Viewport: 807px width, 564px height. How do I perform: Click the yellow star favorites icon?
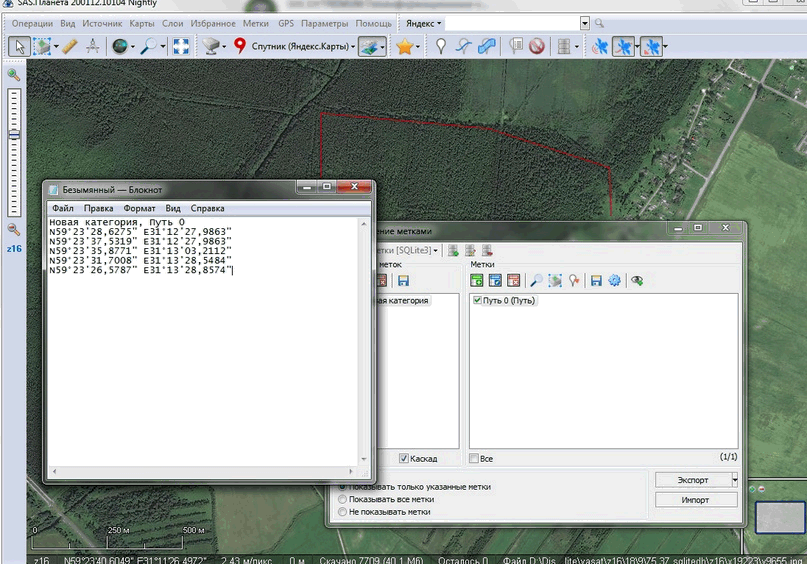tap(404, 46)
